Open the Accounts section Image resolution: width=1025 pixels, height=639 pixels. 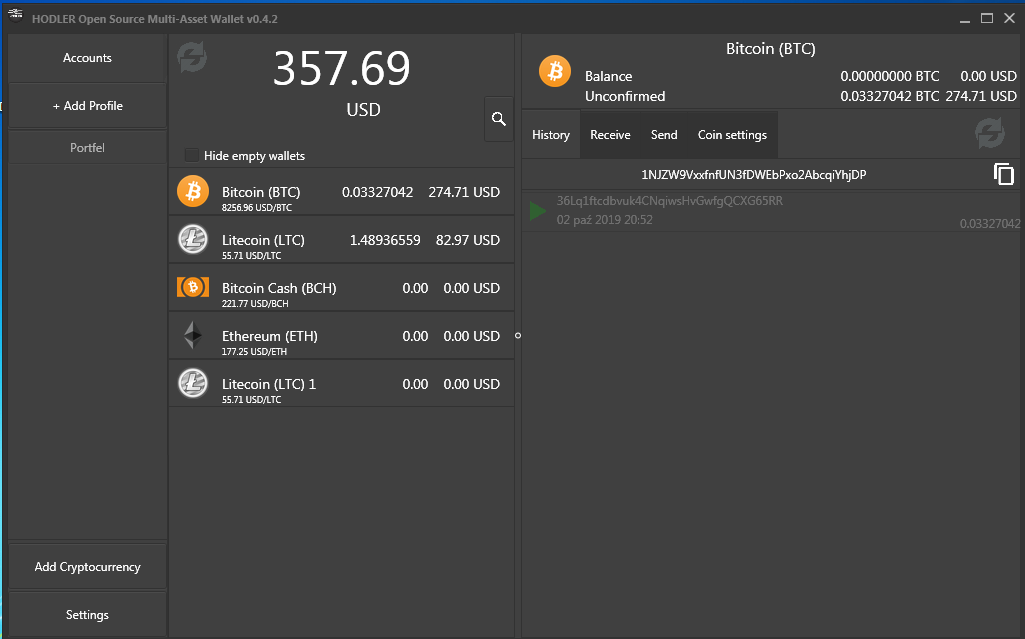pyautogui.click(x=88, y=58)
